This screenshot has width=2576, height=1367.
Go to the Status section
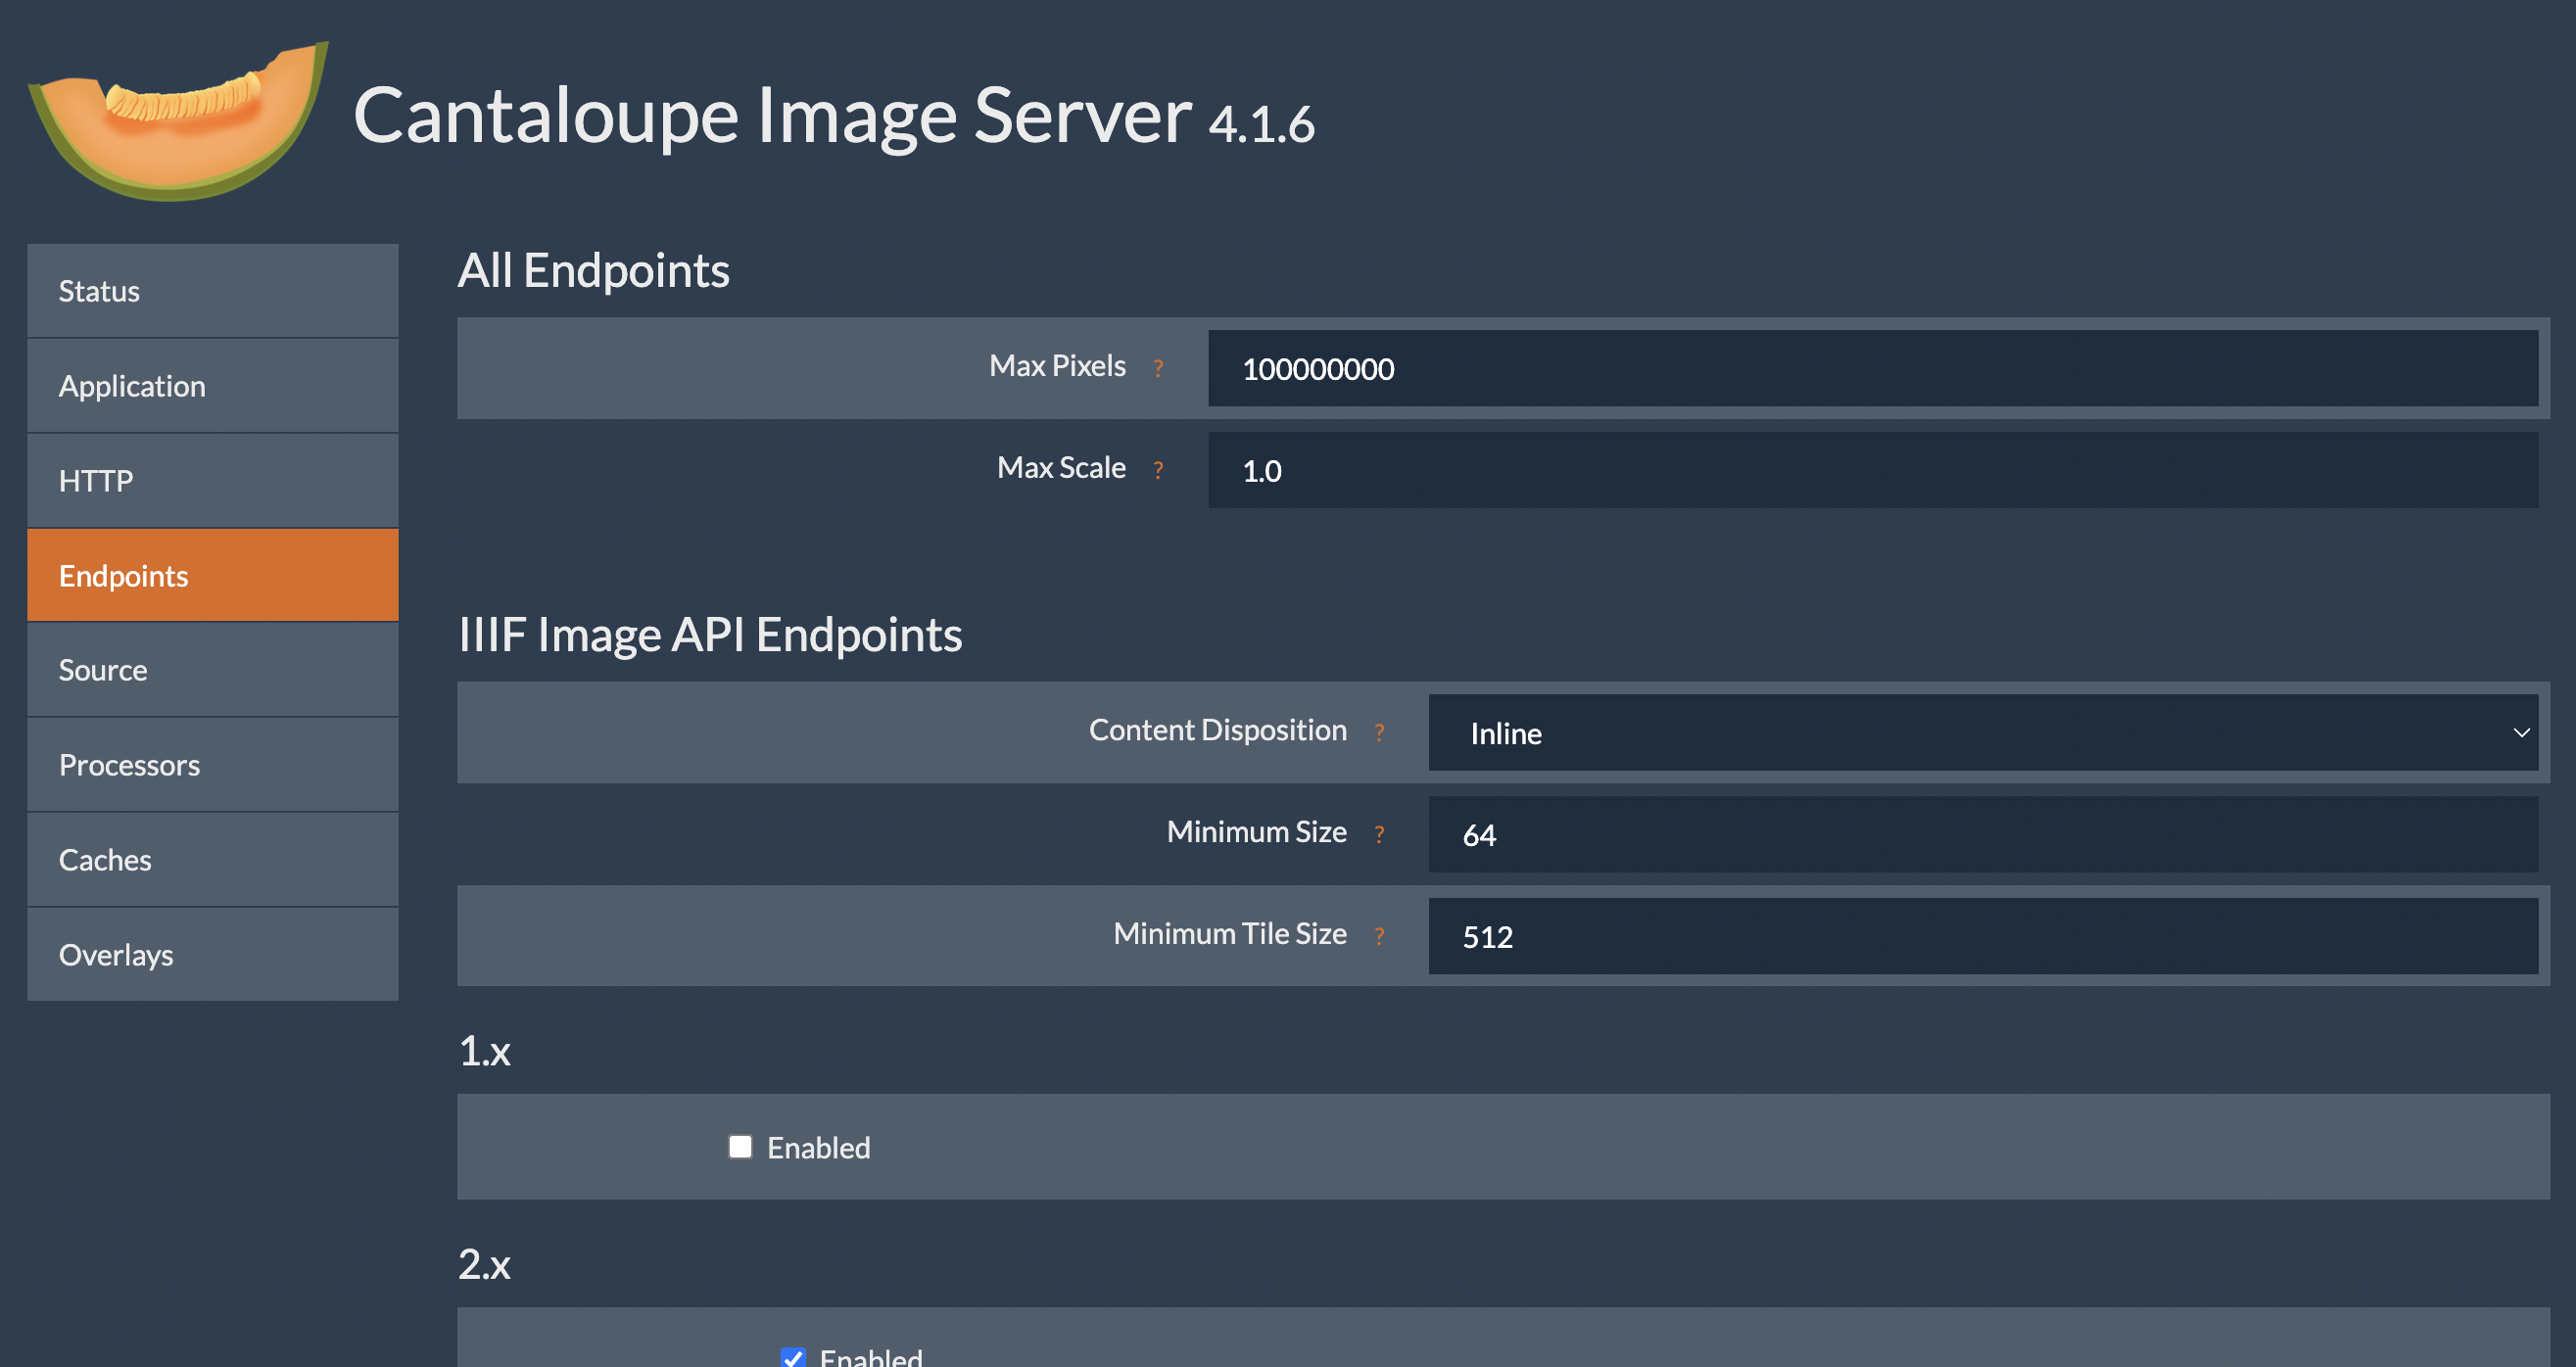click(x=213, y=291)
